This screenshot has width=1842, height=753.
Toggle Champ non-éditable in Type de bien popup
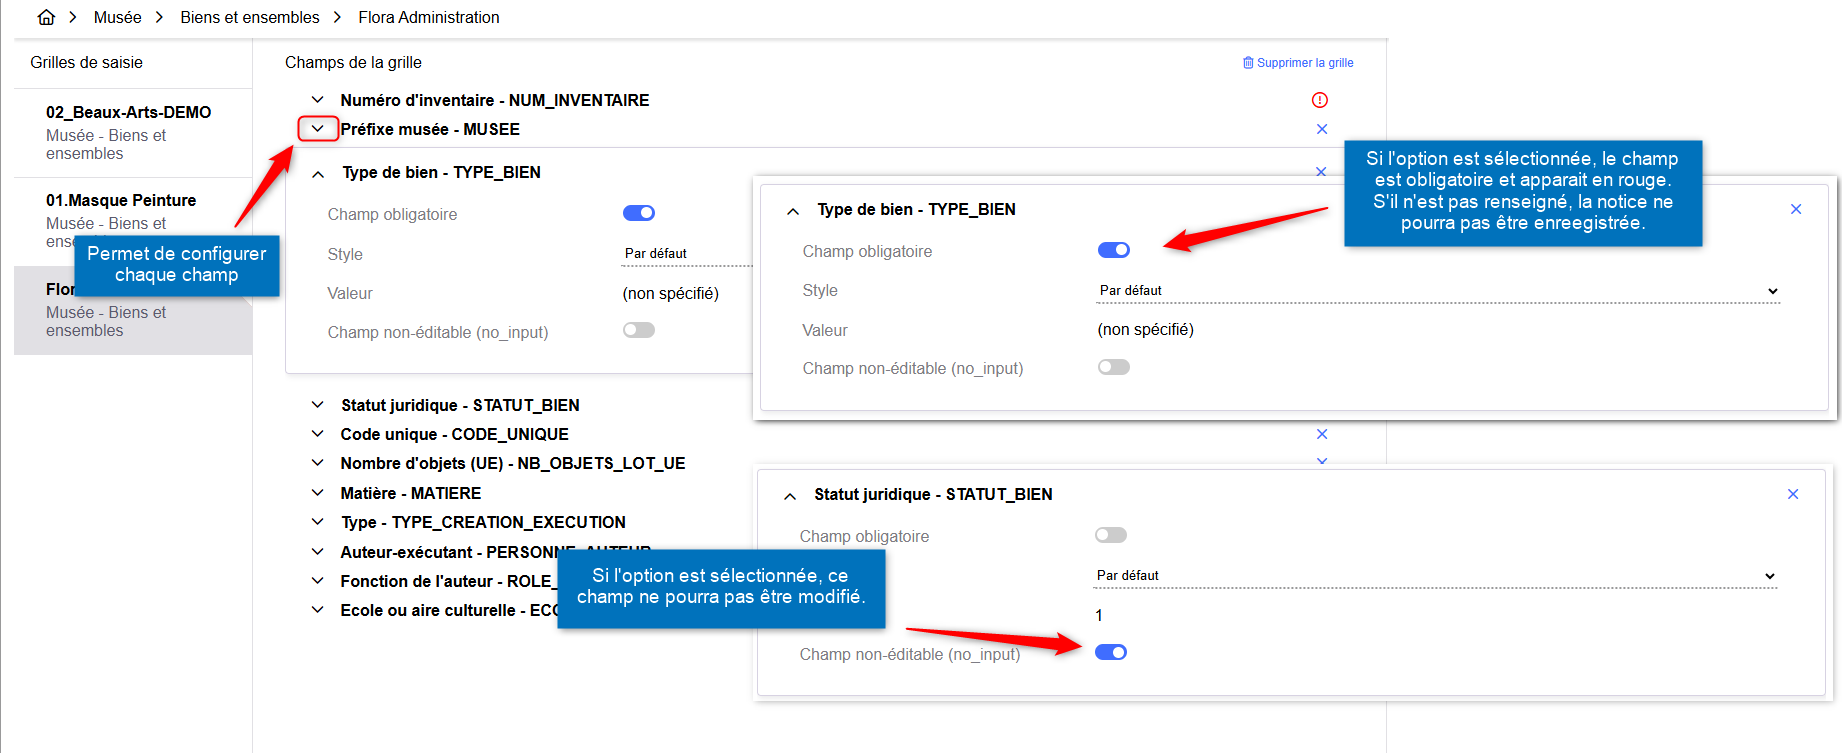(1114, 367)
